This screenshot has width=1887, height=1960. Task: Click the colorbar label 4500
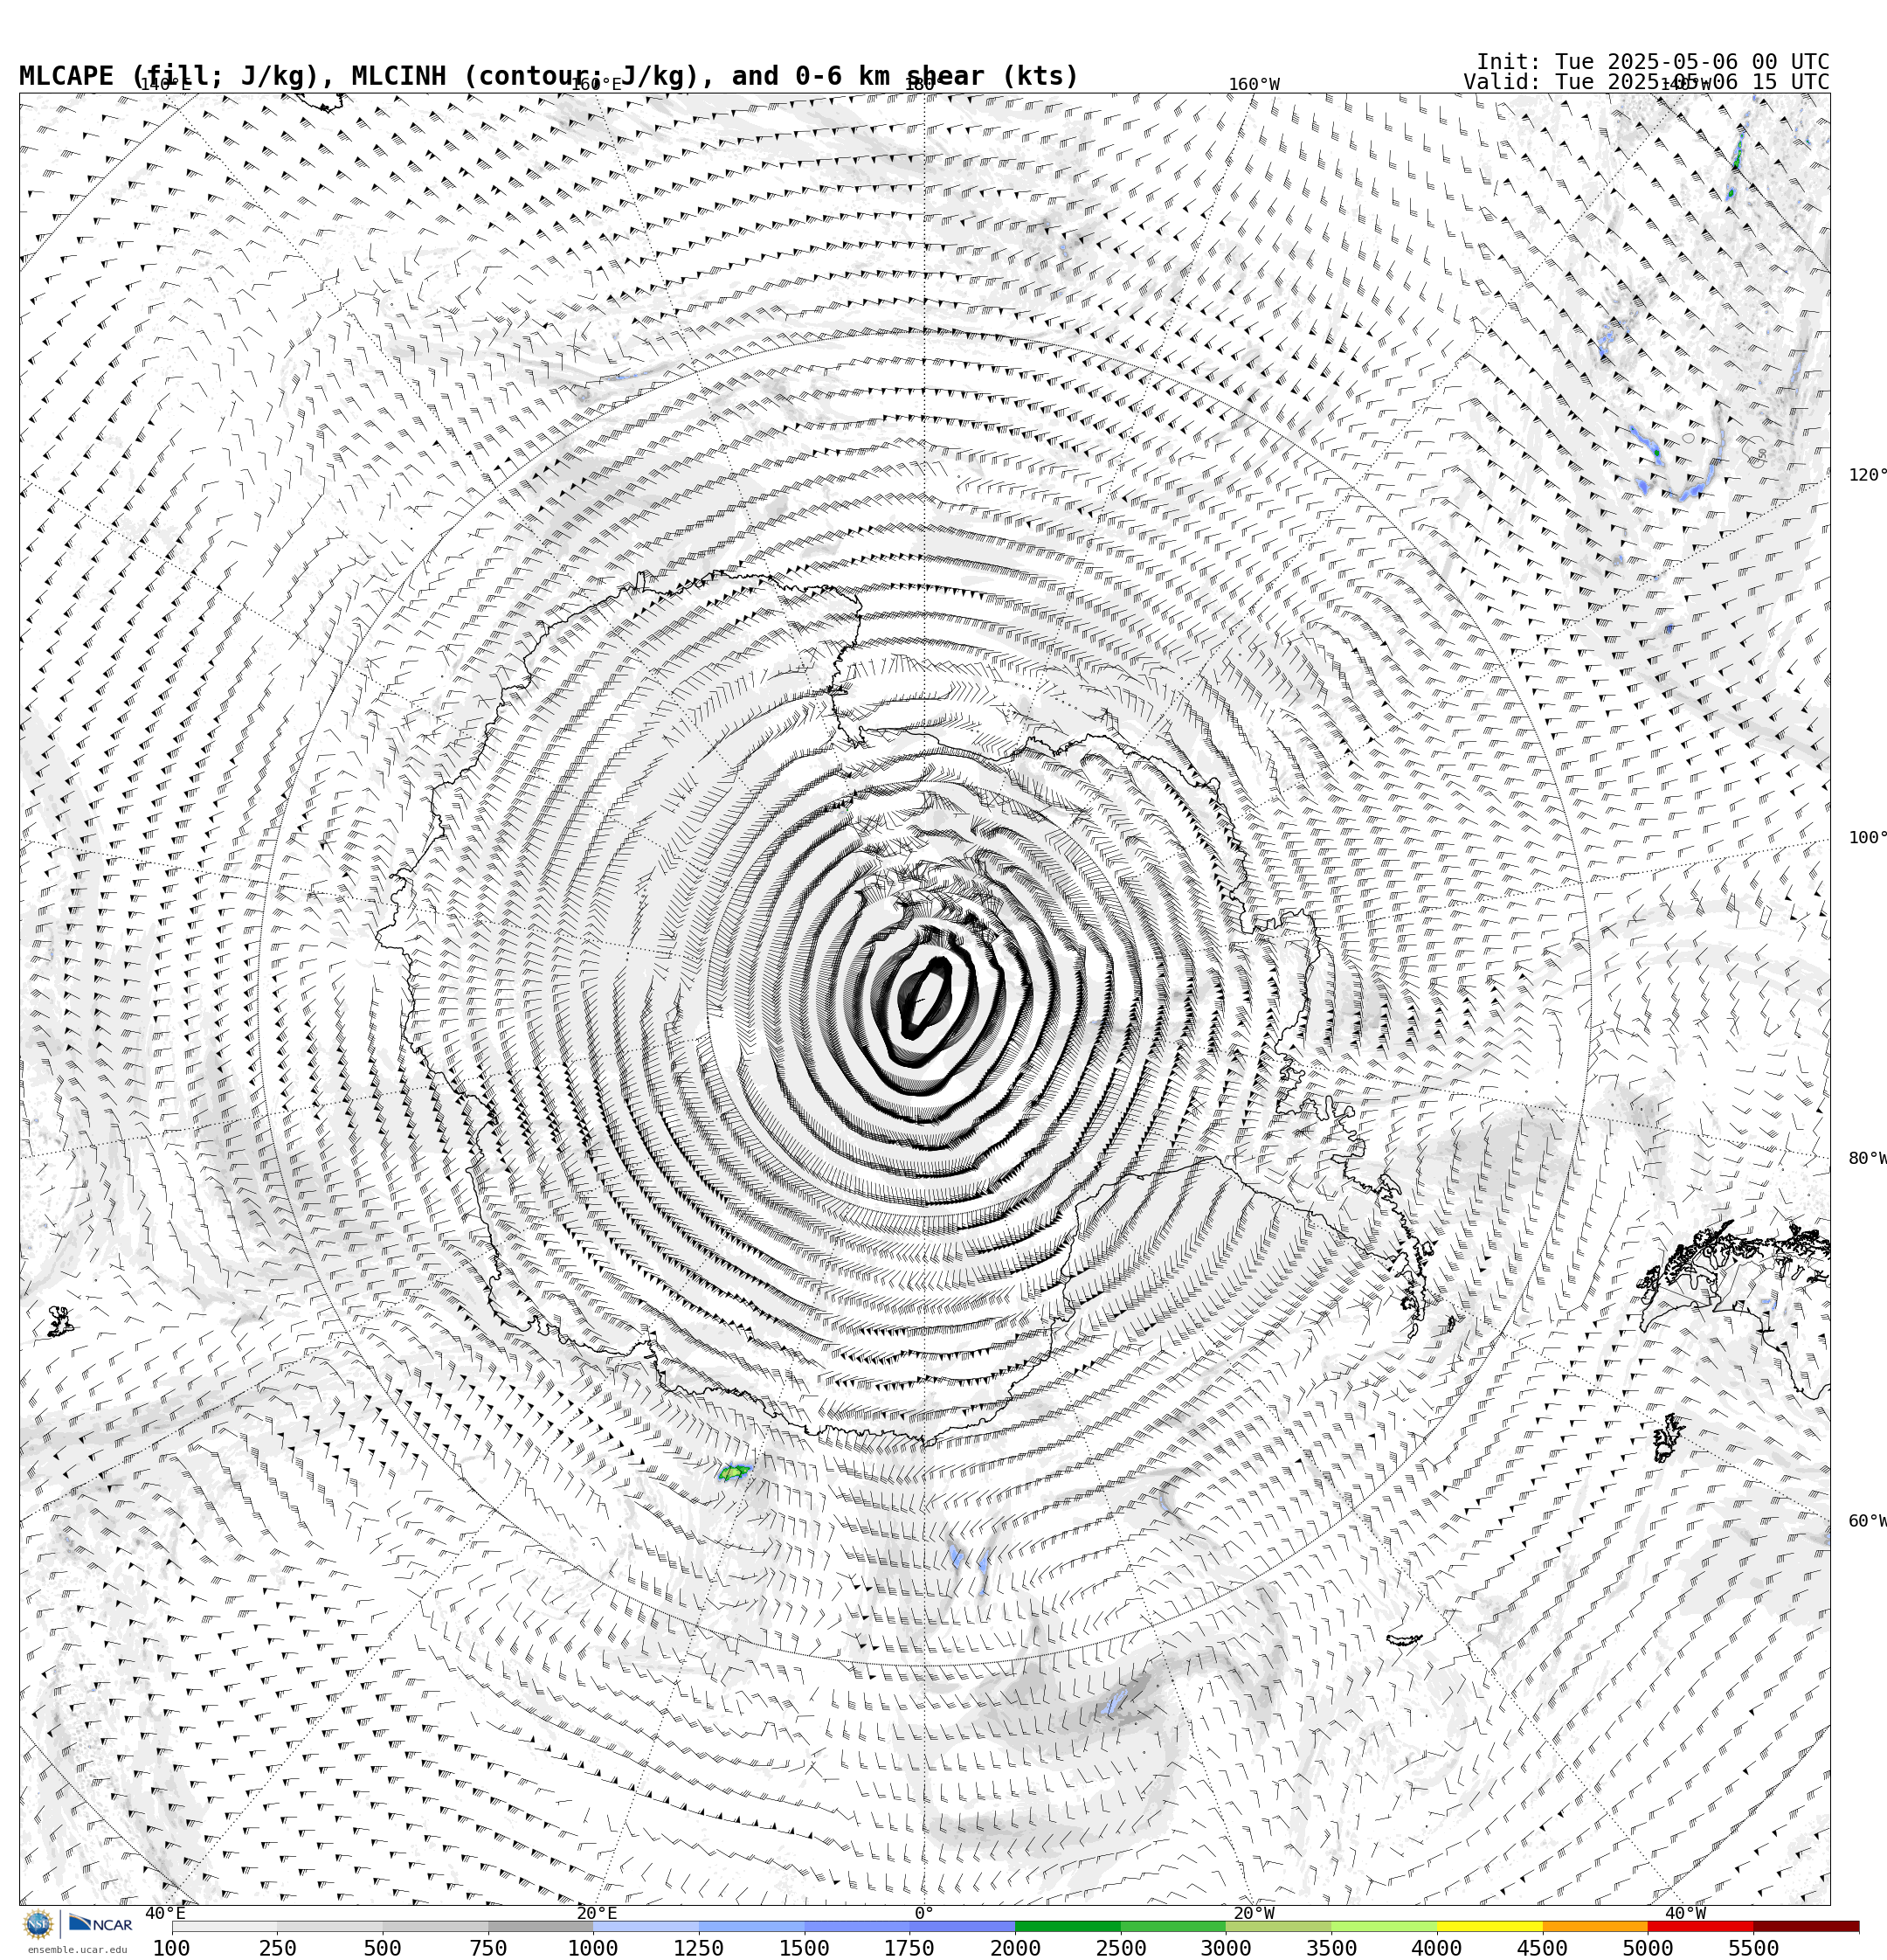click(x=1542, y=1948)
